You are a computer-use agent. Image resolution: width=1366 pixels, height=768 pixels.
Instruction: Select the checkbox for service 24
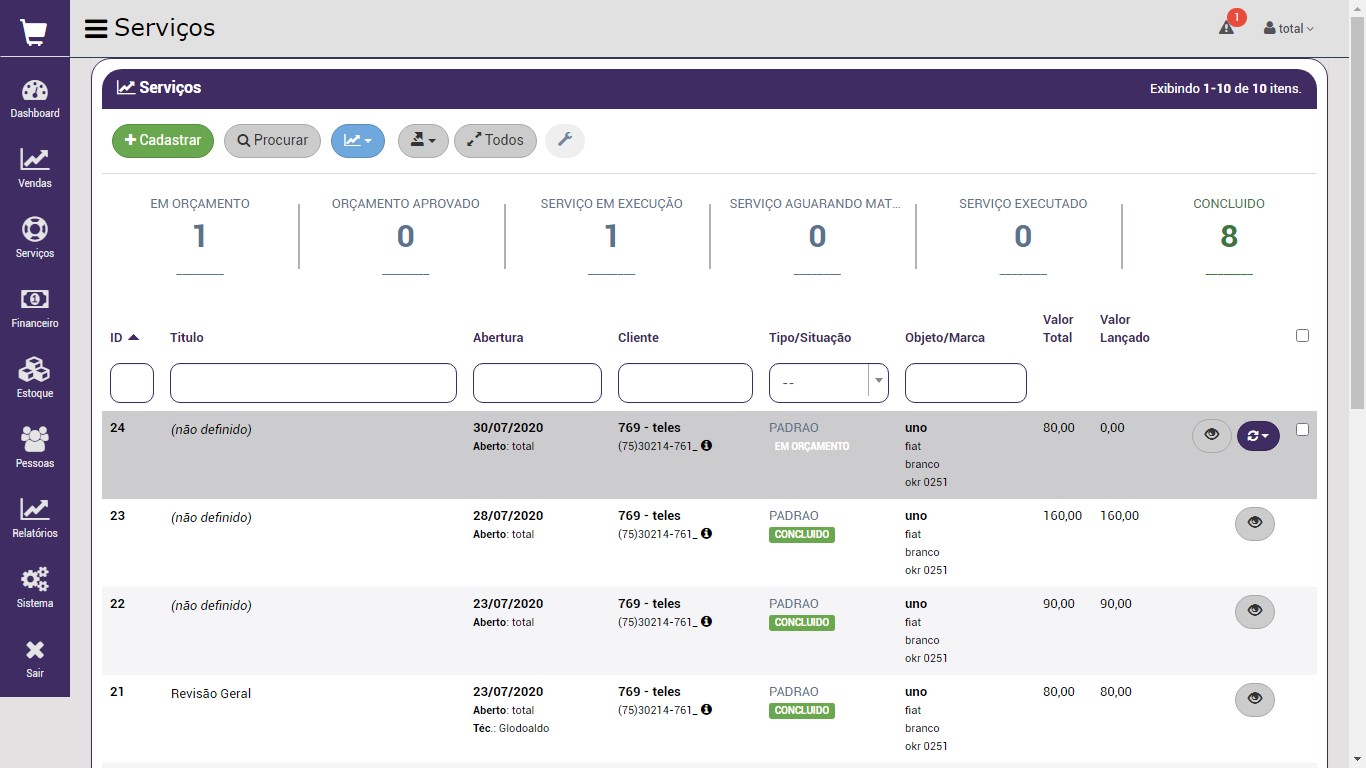tap(1302, 429)
